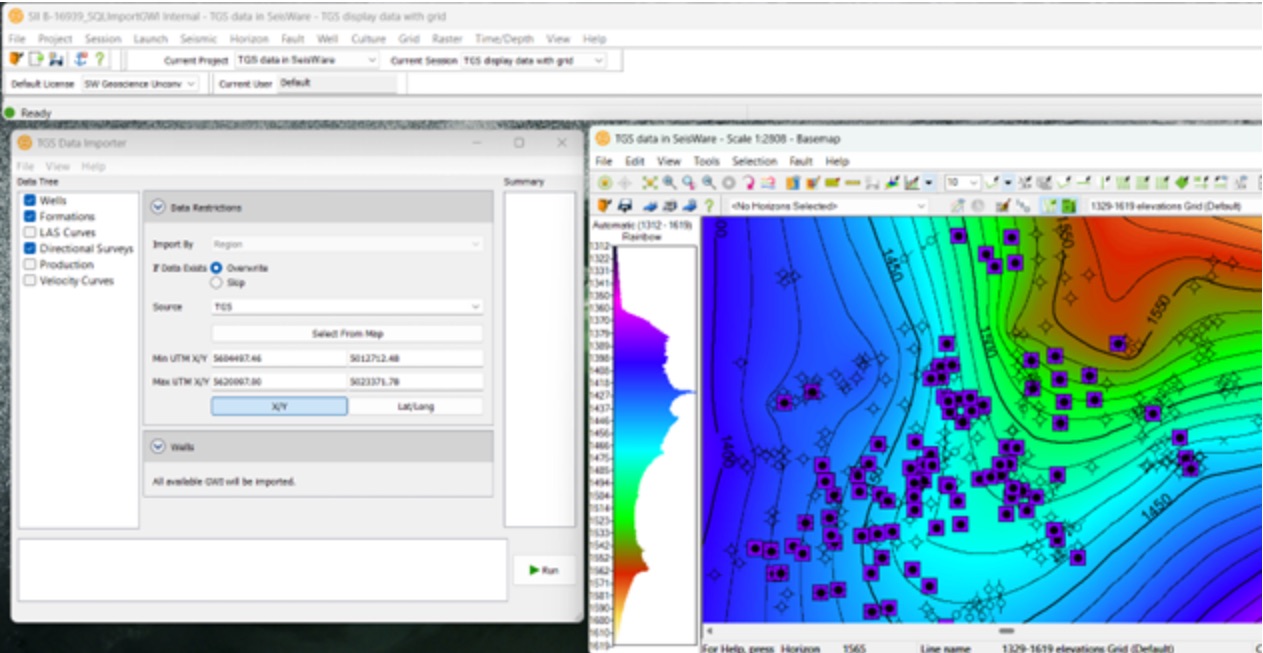Open the Import By Region dropdown
This screenshot has width=1263, height=653.
[x=347, y=244]
